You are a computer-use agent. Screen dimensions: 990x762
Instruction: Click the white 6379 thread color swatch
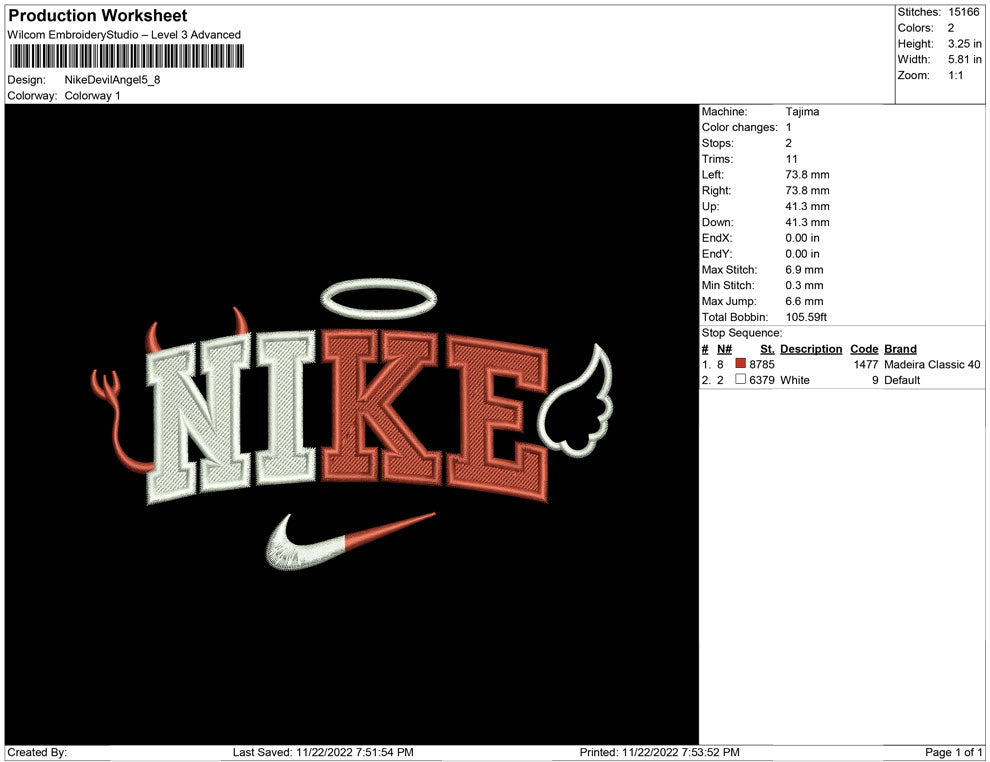741,379
